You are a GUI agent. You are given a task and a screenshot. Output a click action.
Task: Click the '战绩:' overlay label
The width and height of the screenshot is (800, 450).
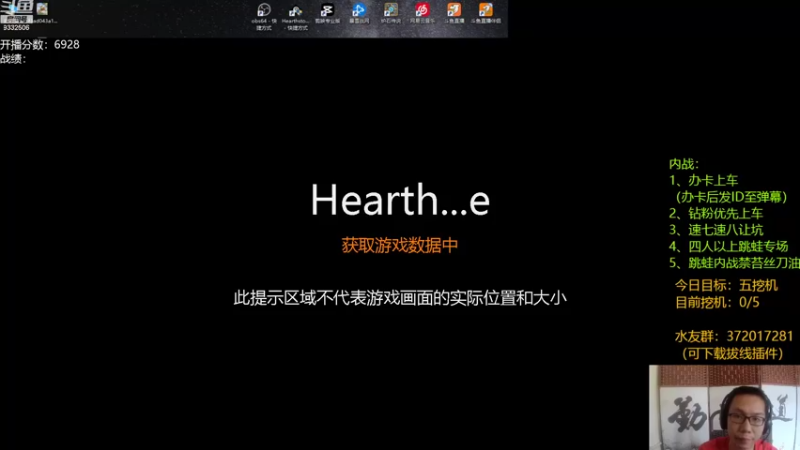[x=13, y=59]
